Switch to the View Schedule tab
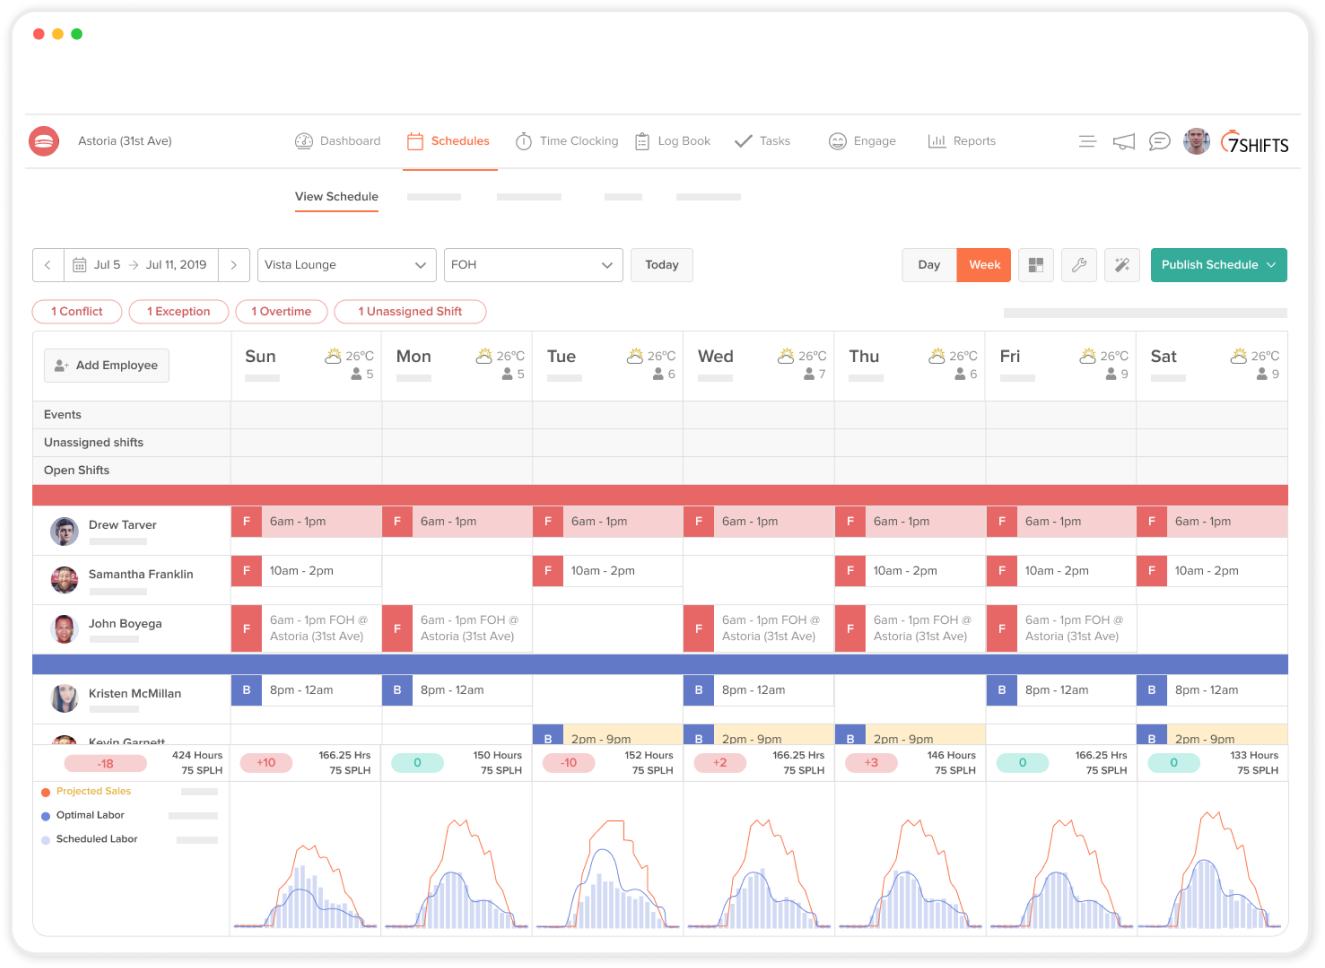Image resolution: width=1325 pixels, height=968 pixels. (x=336, y=197)
